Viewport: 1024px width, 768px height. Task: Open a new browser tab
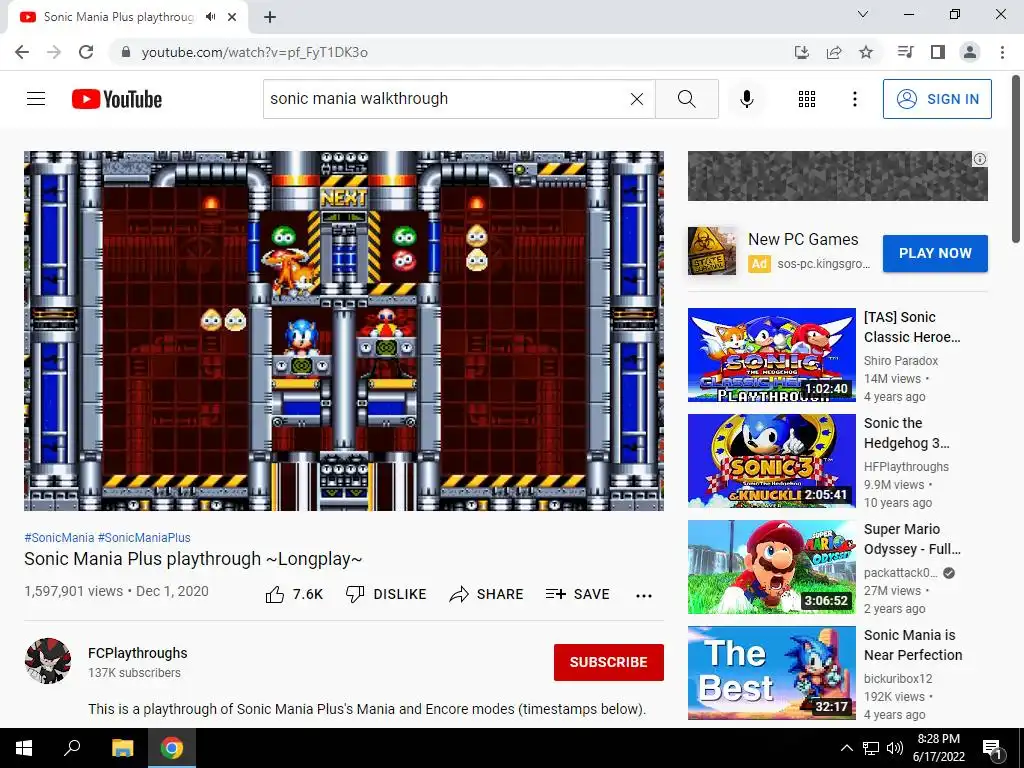tap(270, 17)
